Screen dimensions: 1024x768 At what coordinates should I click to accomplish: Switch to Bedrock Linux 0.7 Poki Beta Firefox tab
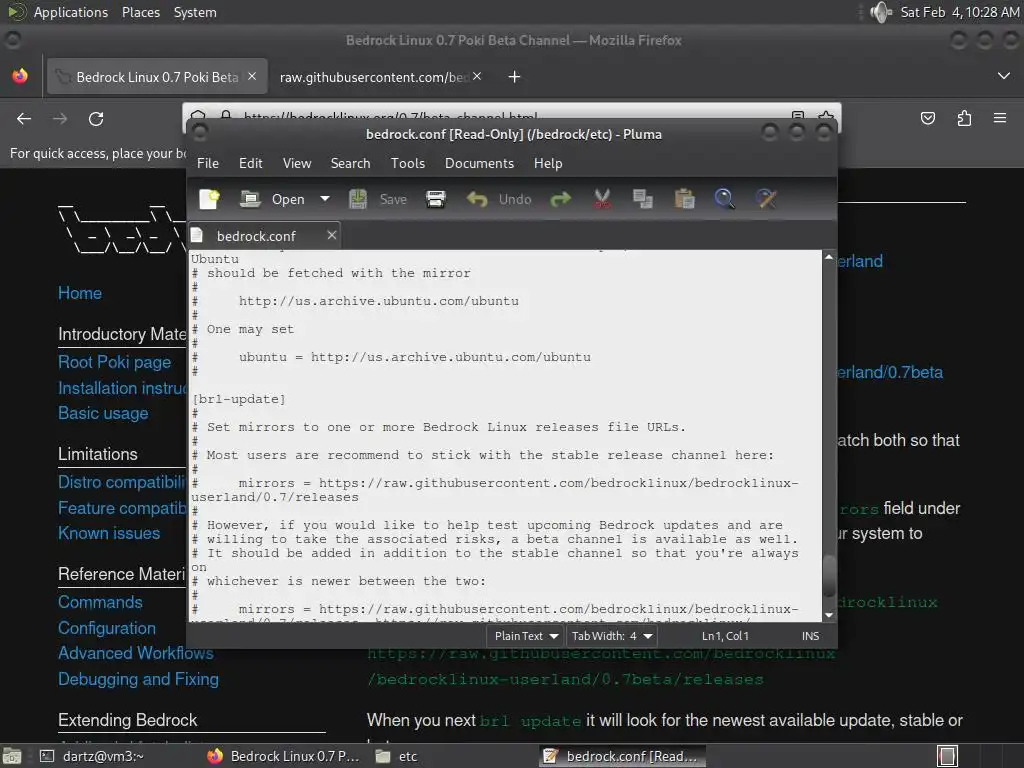coord(157,77)
